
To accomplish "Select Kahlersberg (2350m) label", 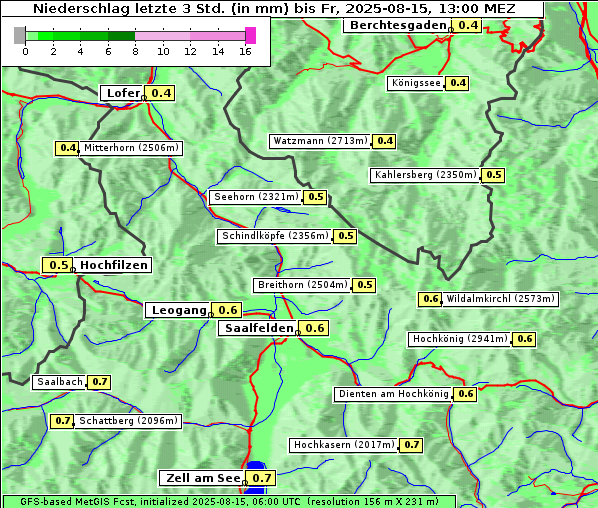I will (x=425, y=175).
